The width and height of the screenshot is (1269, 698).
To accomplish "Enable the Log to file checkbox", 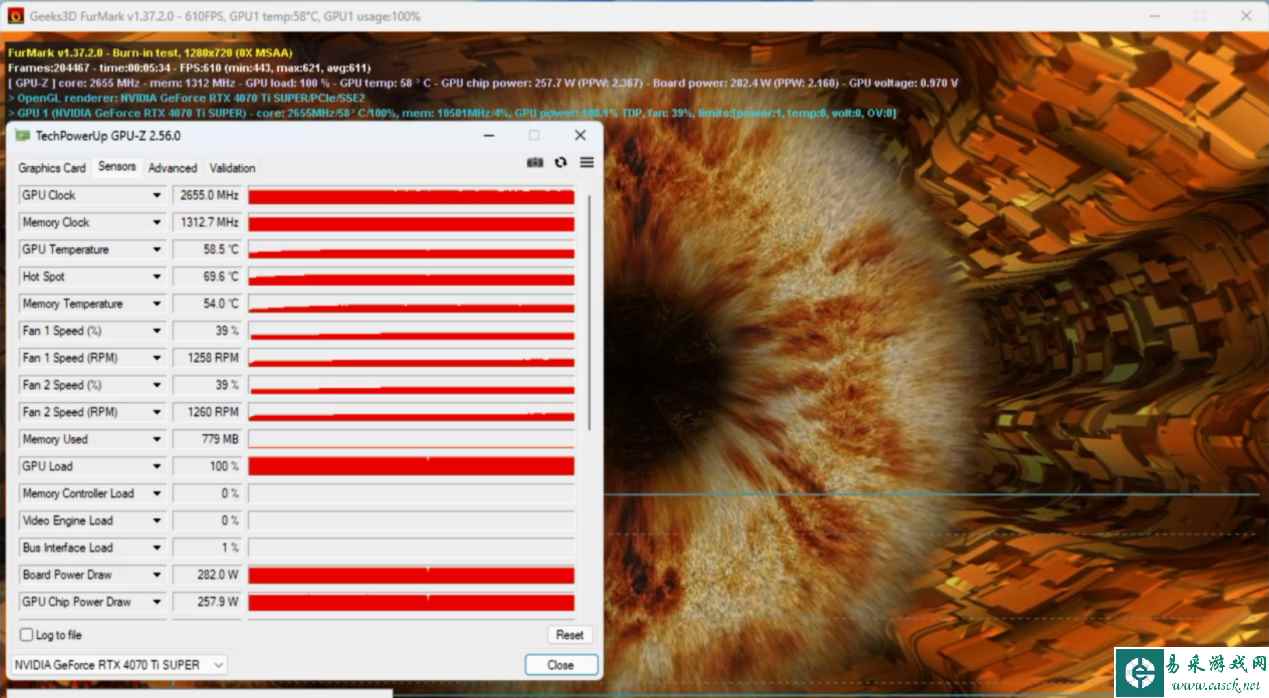I will tap(27, 635).
